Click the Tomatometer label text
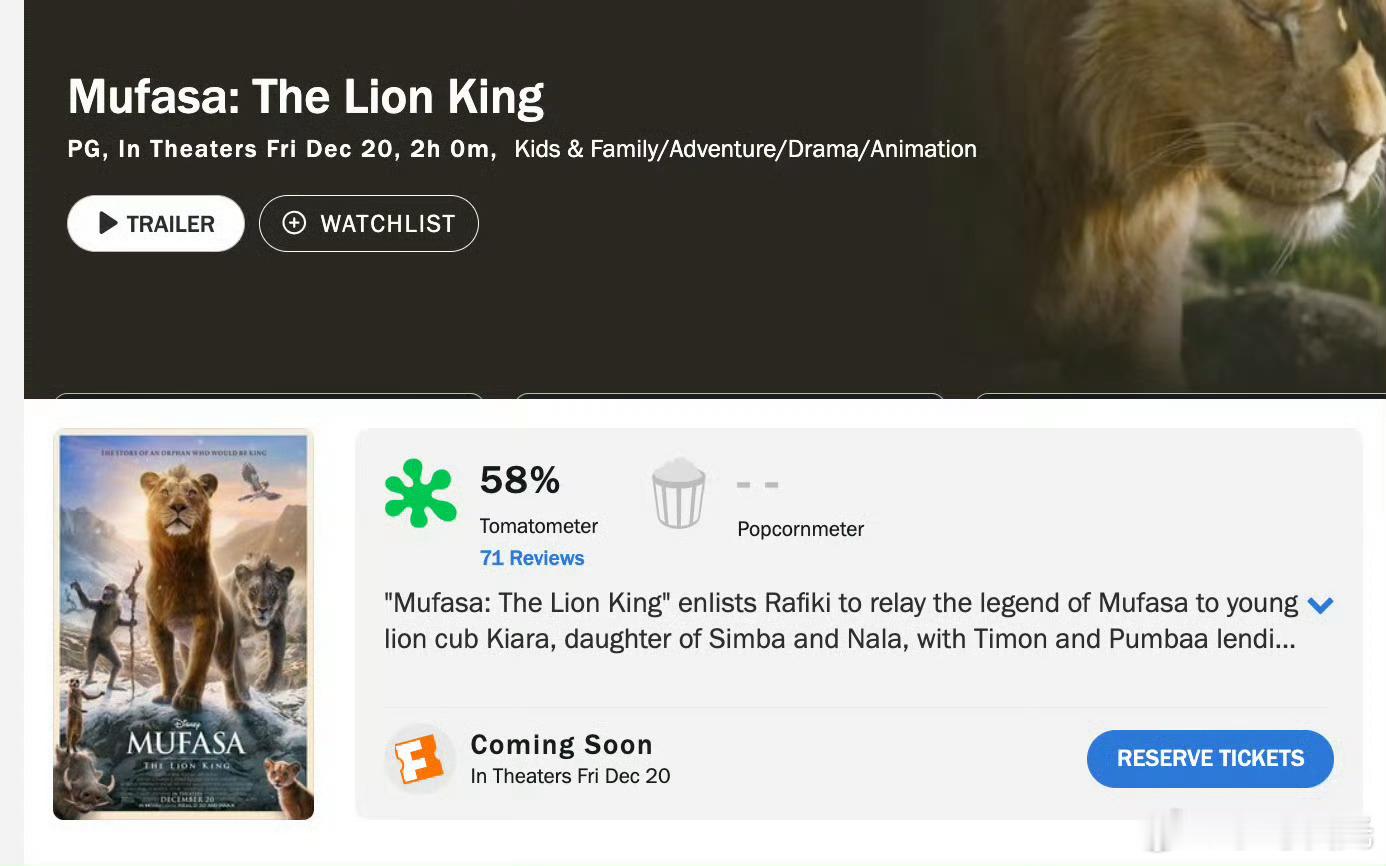Screen dimensions: 1386x866 [539, 526]
